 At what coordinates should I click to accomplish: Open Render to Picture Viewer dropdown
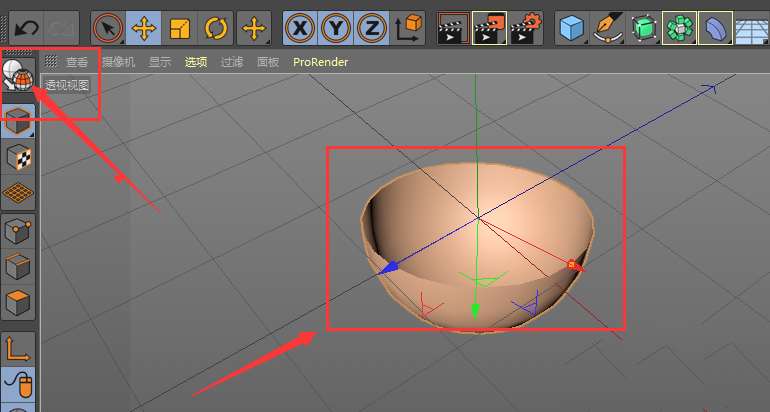click(490, 28)
